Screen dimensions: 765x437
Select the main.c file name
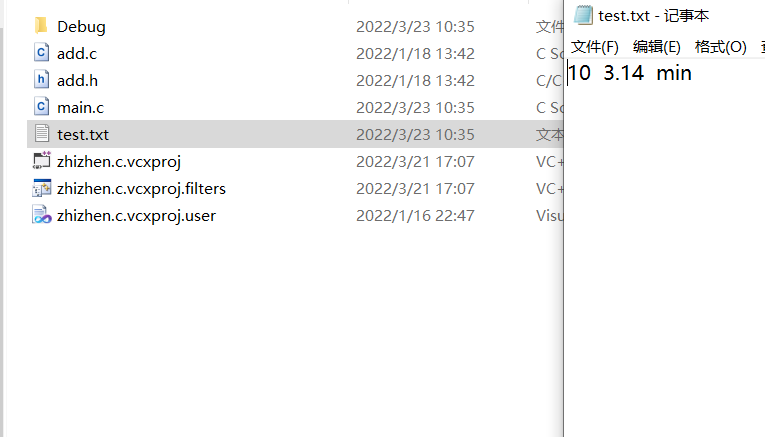coord(81,107)
